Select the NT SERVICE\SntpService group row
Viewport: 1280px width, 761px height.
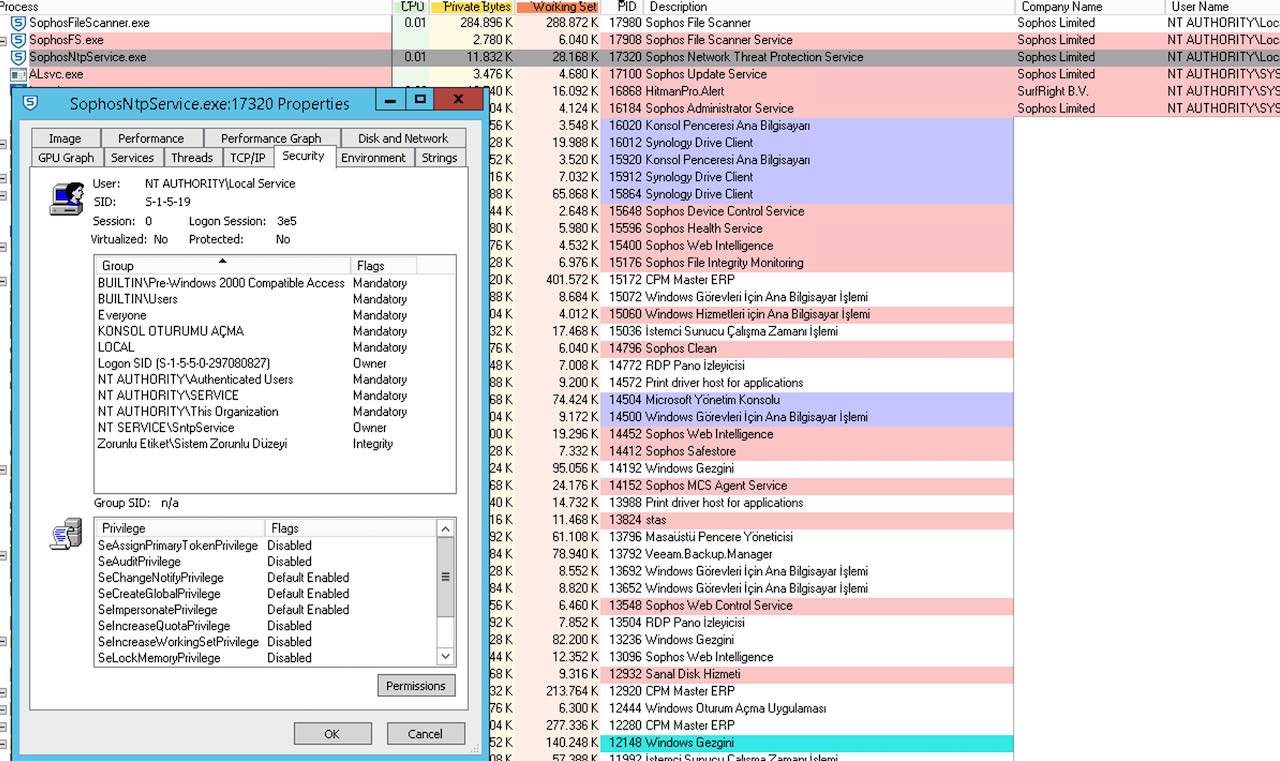coord(275,427)
